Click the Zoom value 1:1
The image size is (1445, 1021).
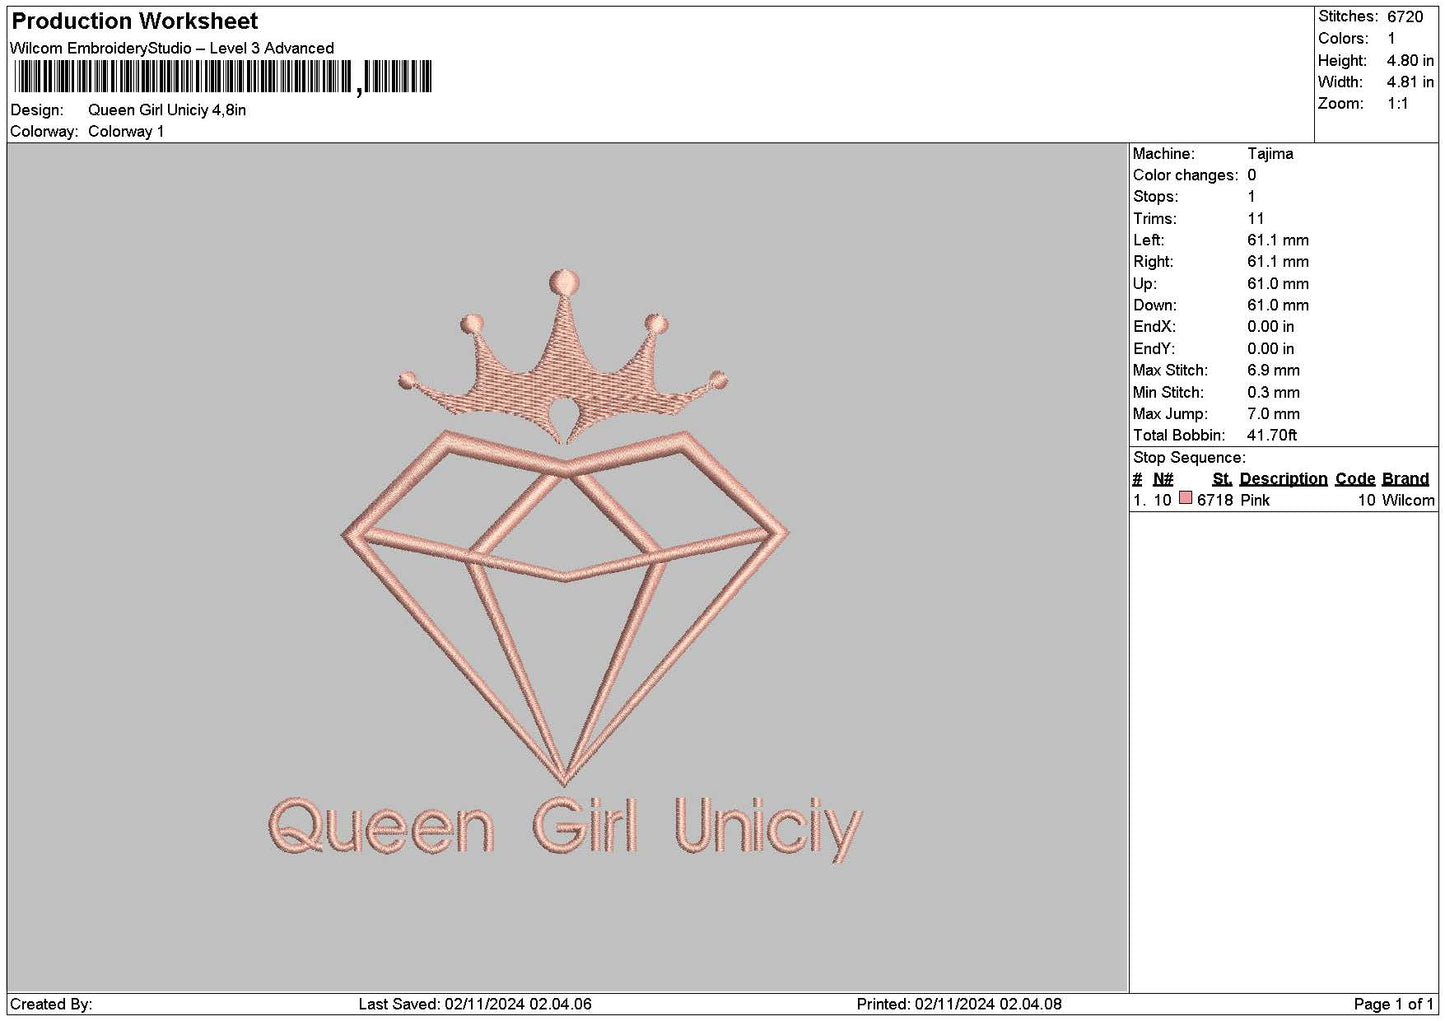coord(1397,104)
